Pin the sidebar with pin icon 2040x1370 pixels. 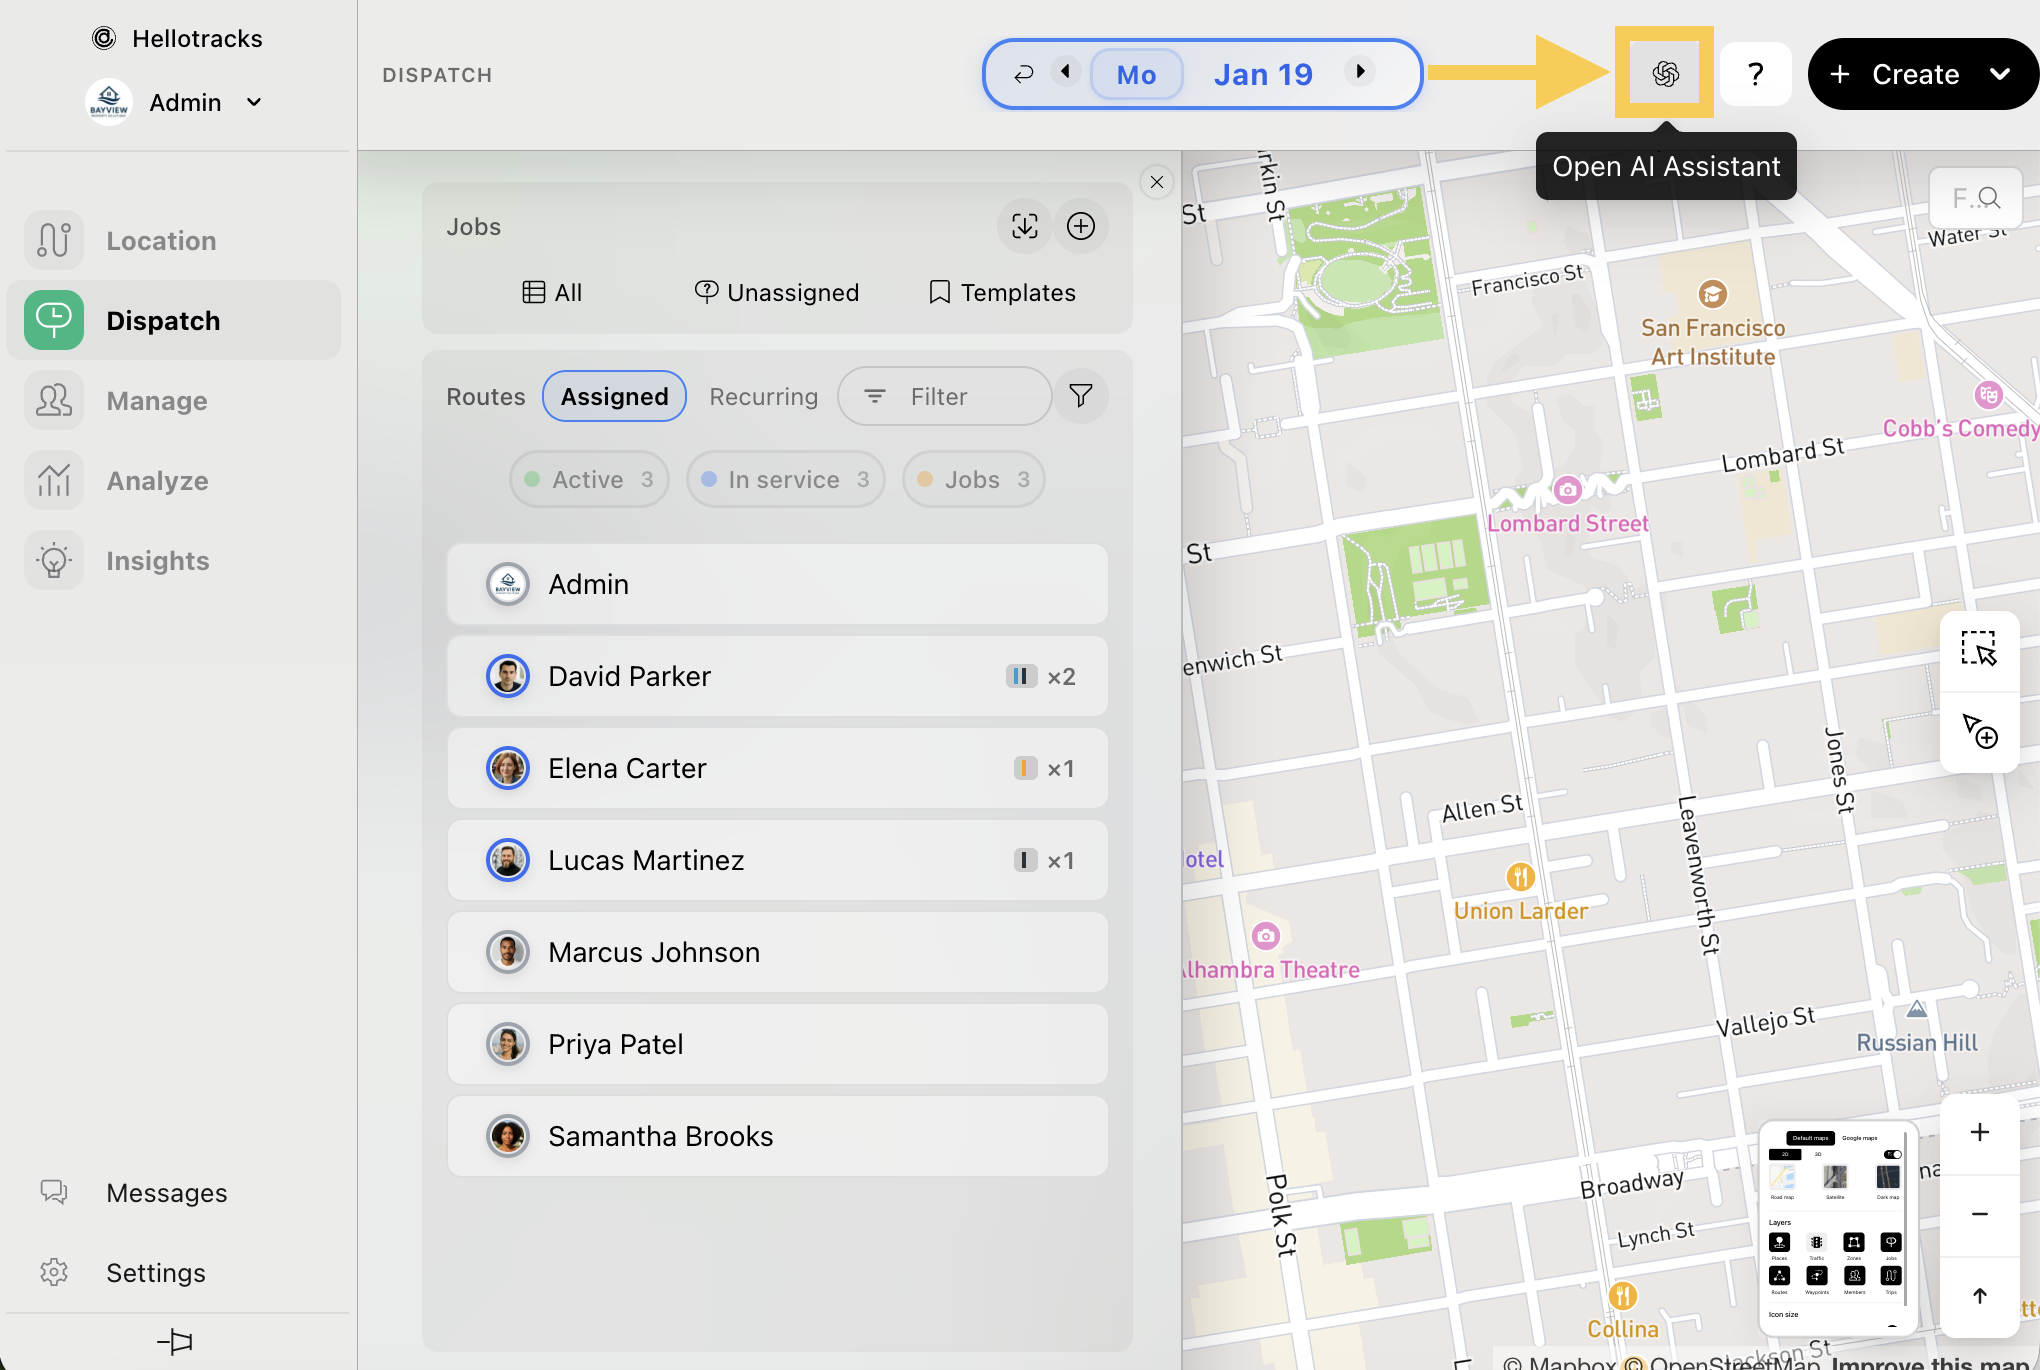coord(176,1341)
